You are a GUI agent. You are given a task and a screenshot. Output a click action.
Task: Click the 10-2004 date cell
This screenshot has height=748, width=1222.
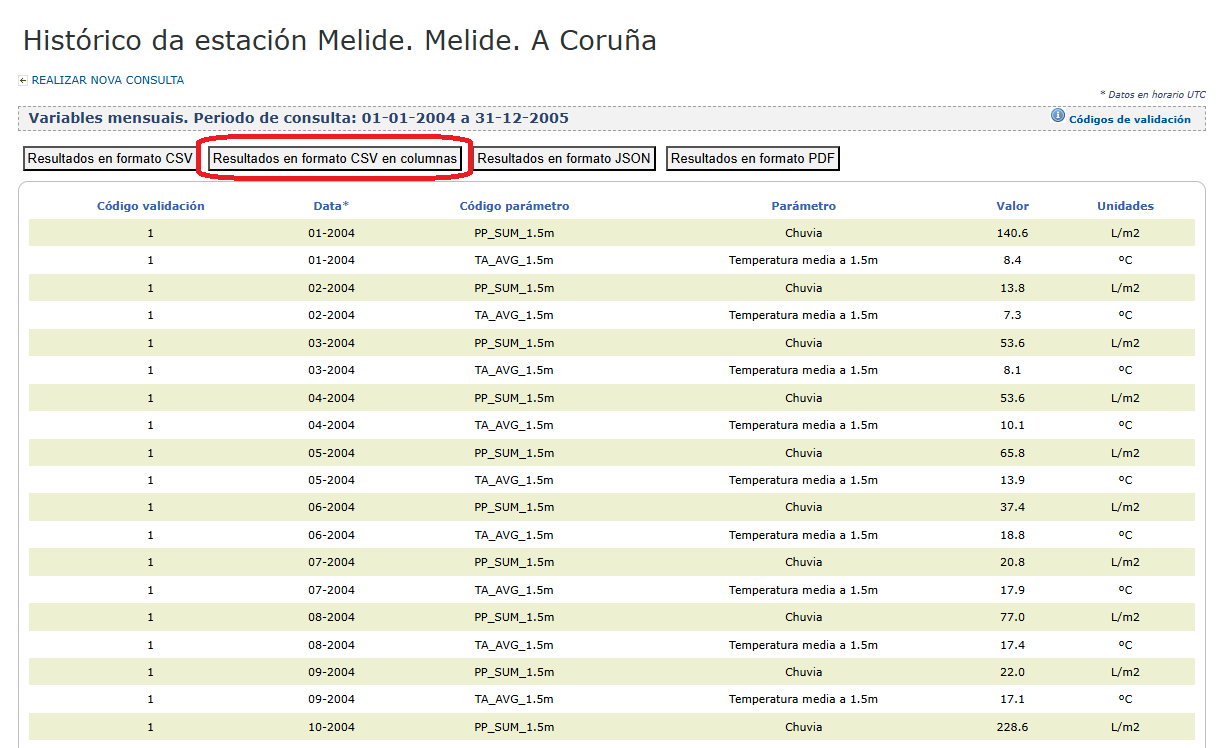point(331,727)
